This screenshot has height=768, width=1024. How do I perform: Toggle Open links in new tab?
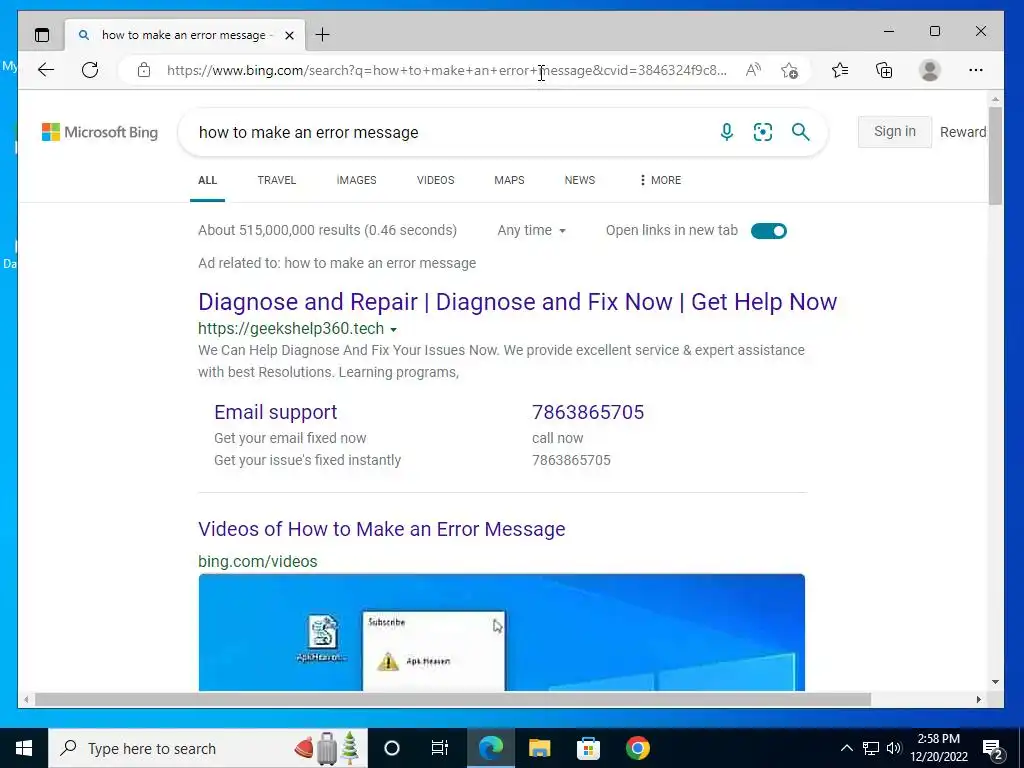pos(769,231)
